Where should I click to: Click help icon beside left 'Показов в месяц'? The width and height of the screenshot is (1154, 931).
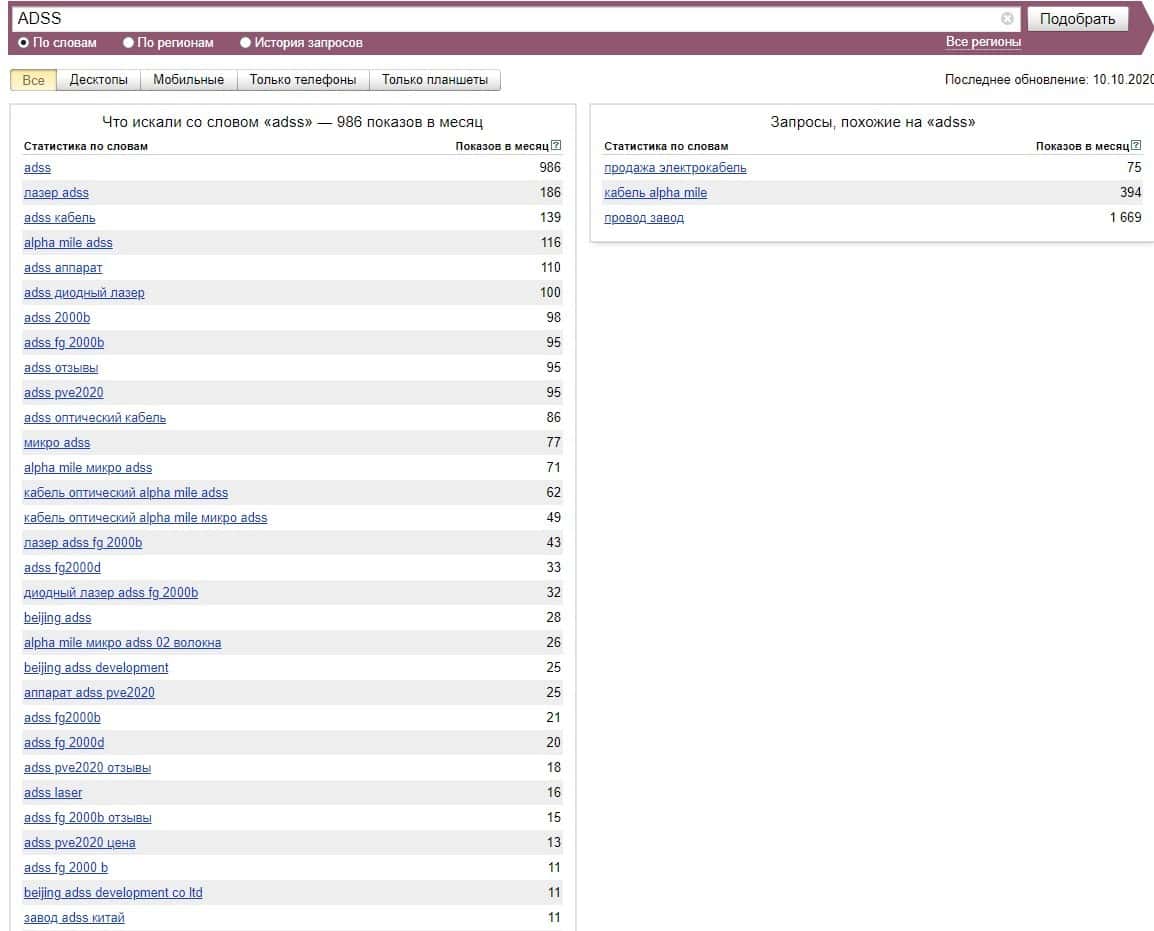(x=556, y=146)
